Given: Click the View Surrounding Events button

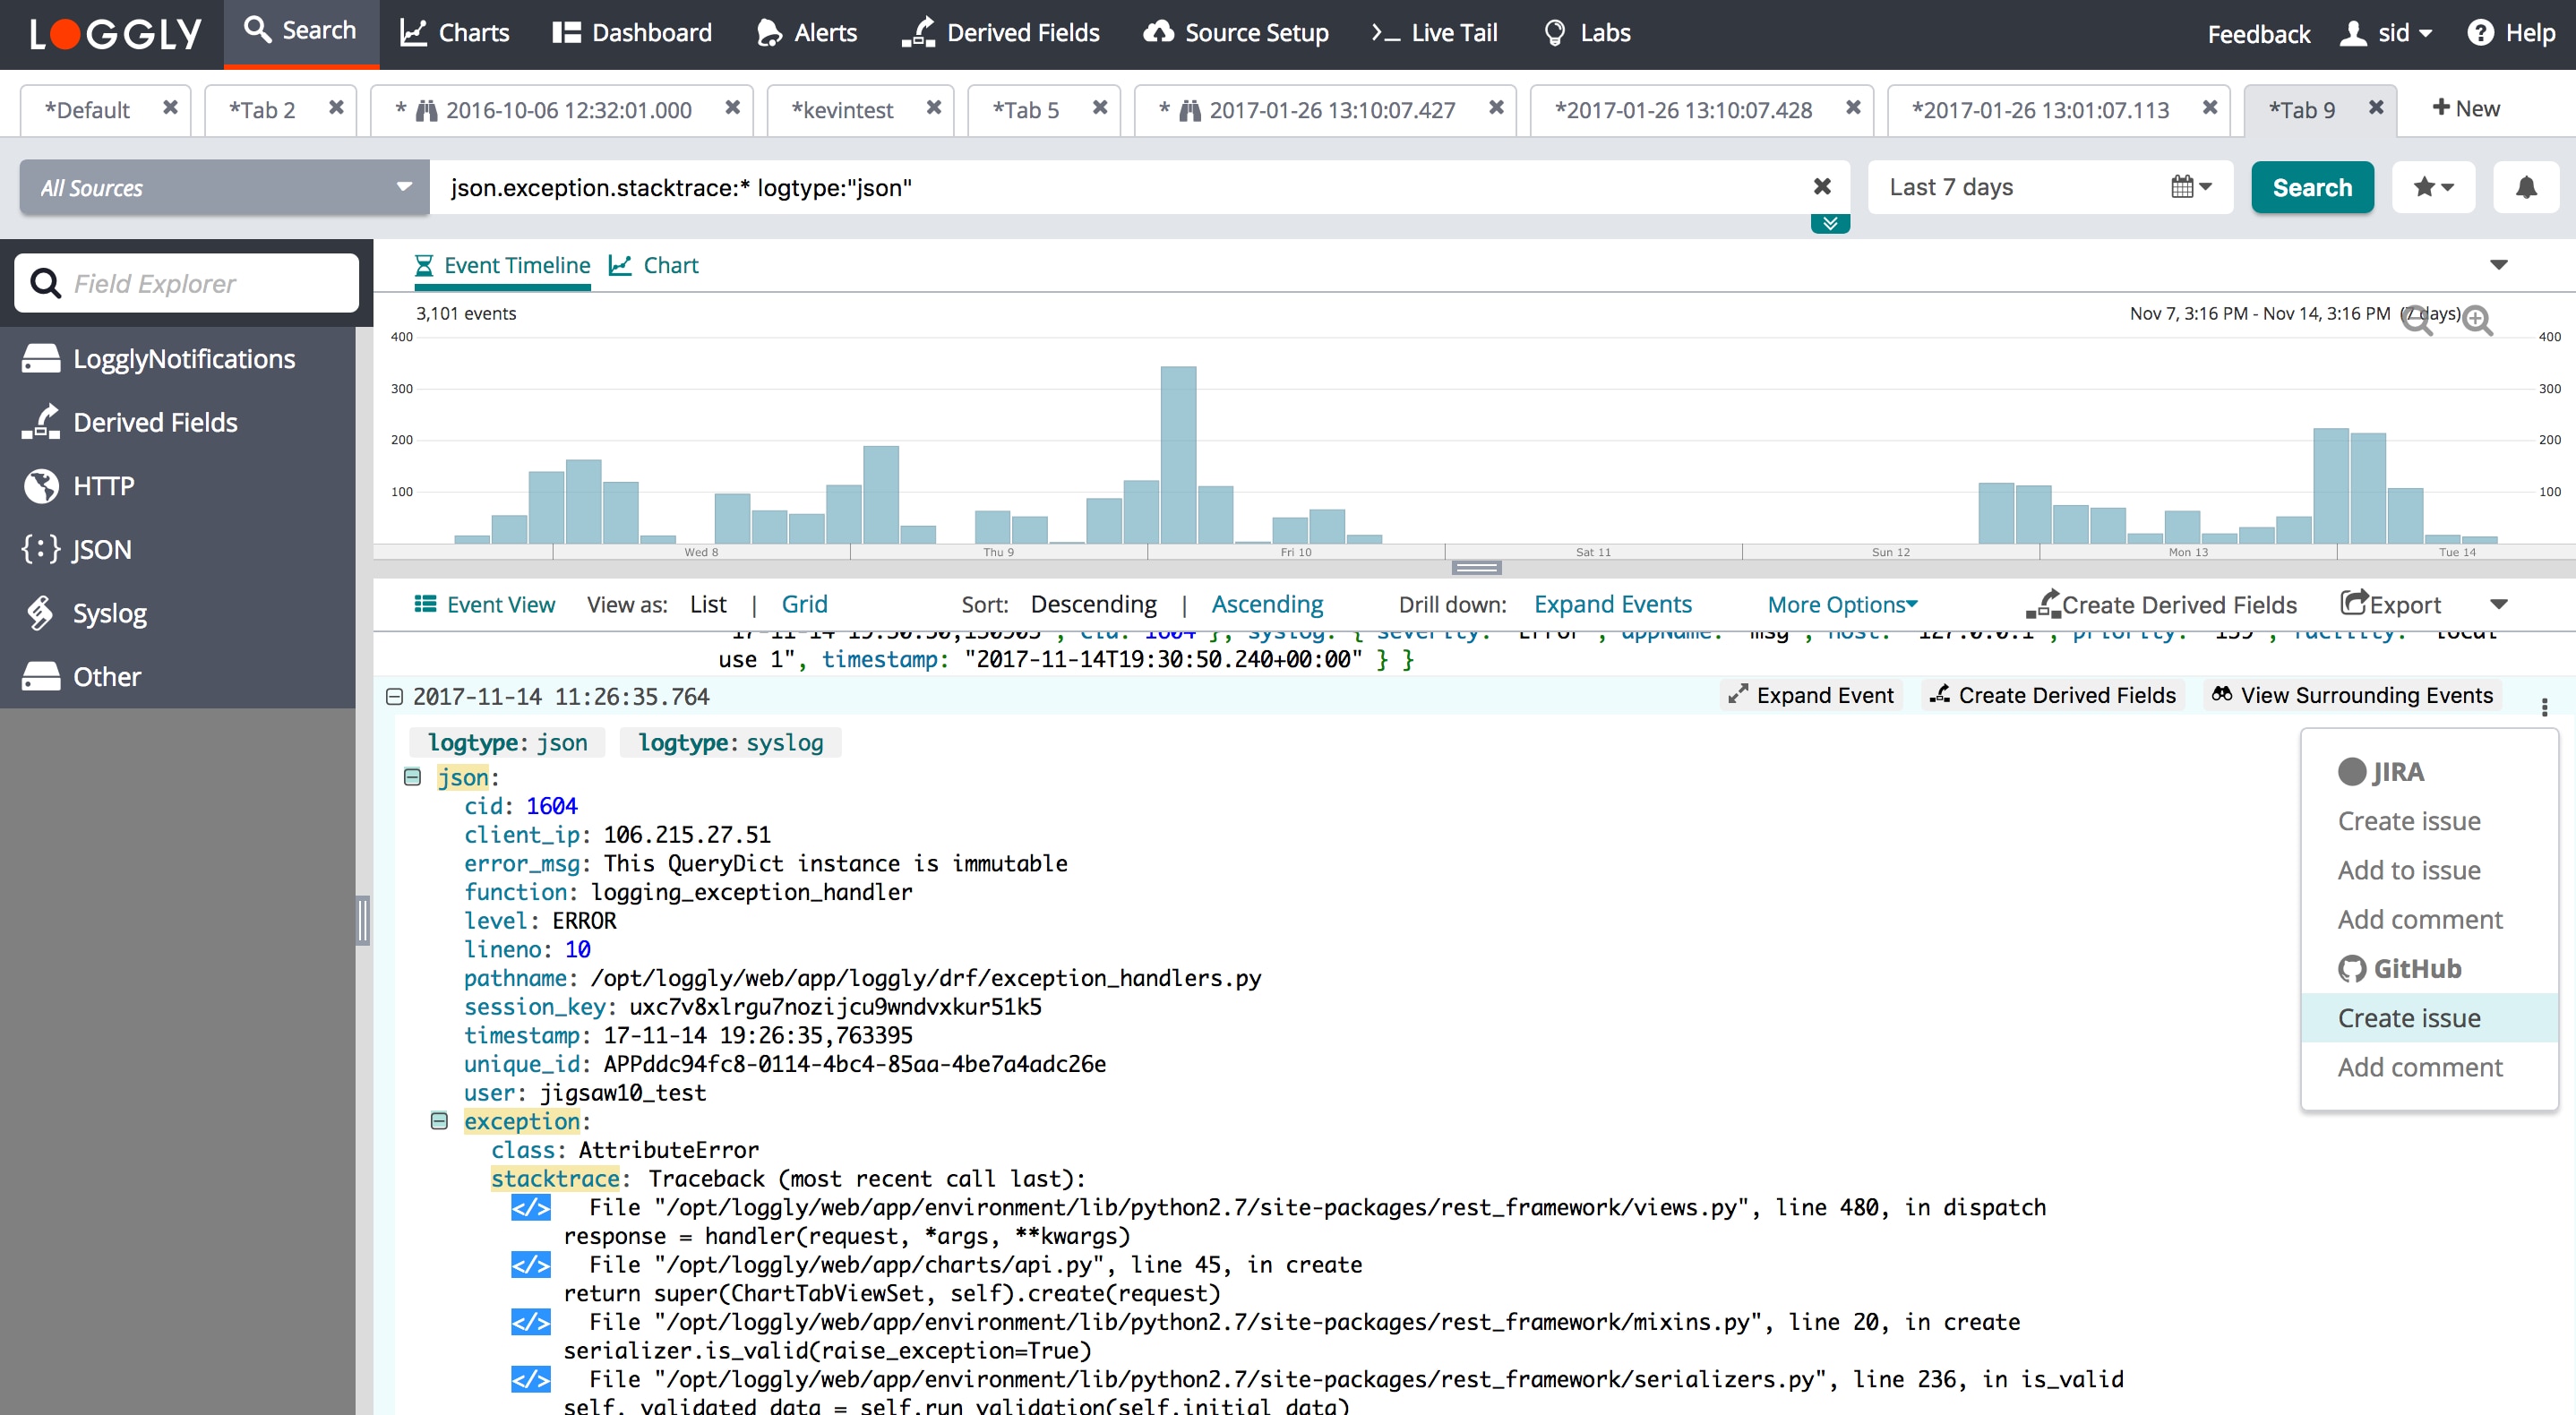Looking at the screenshot, I should 2352,695.
